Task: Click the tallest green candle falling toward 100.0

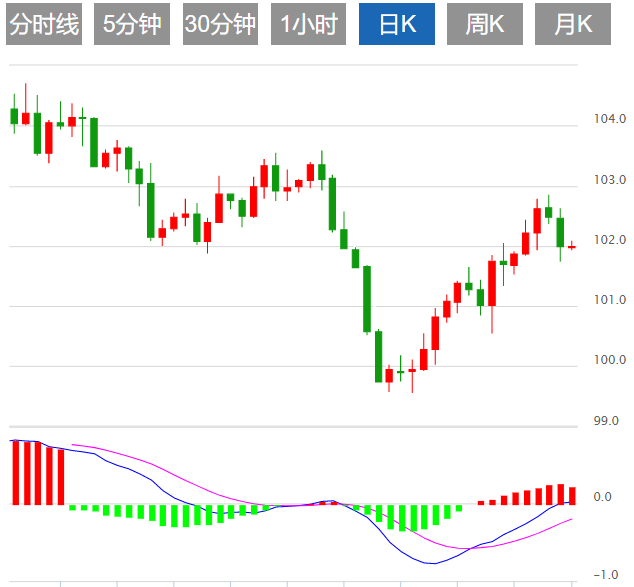Action: click(367, 299)
